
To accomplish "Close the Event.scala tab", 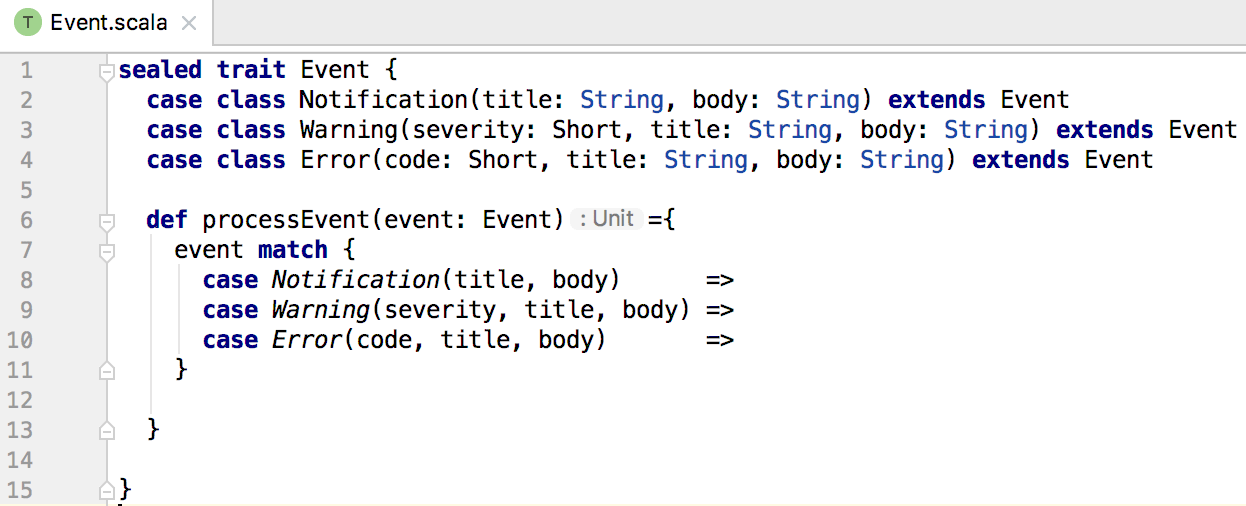I will (x=190, y=23).
